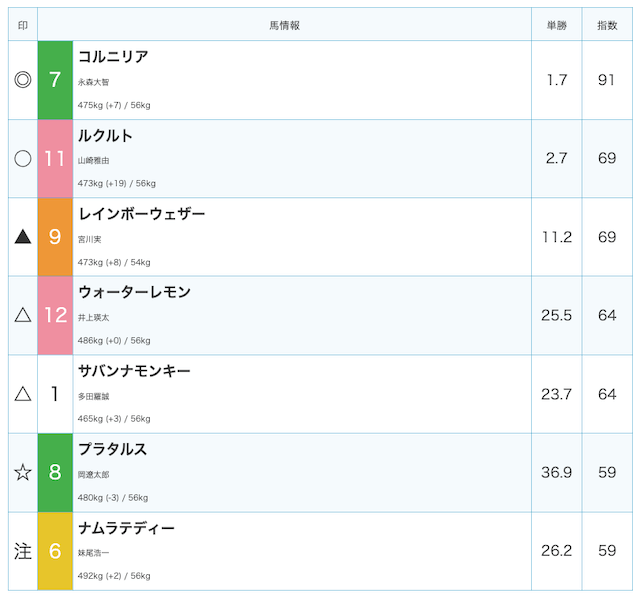
Task: Click the single circle mark for ルクルト
Action: point(23,158)
